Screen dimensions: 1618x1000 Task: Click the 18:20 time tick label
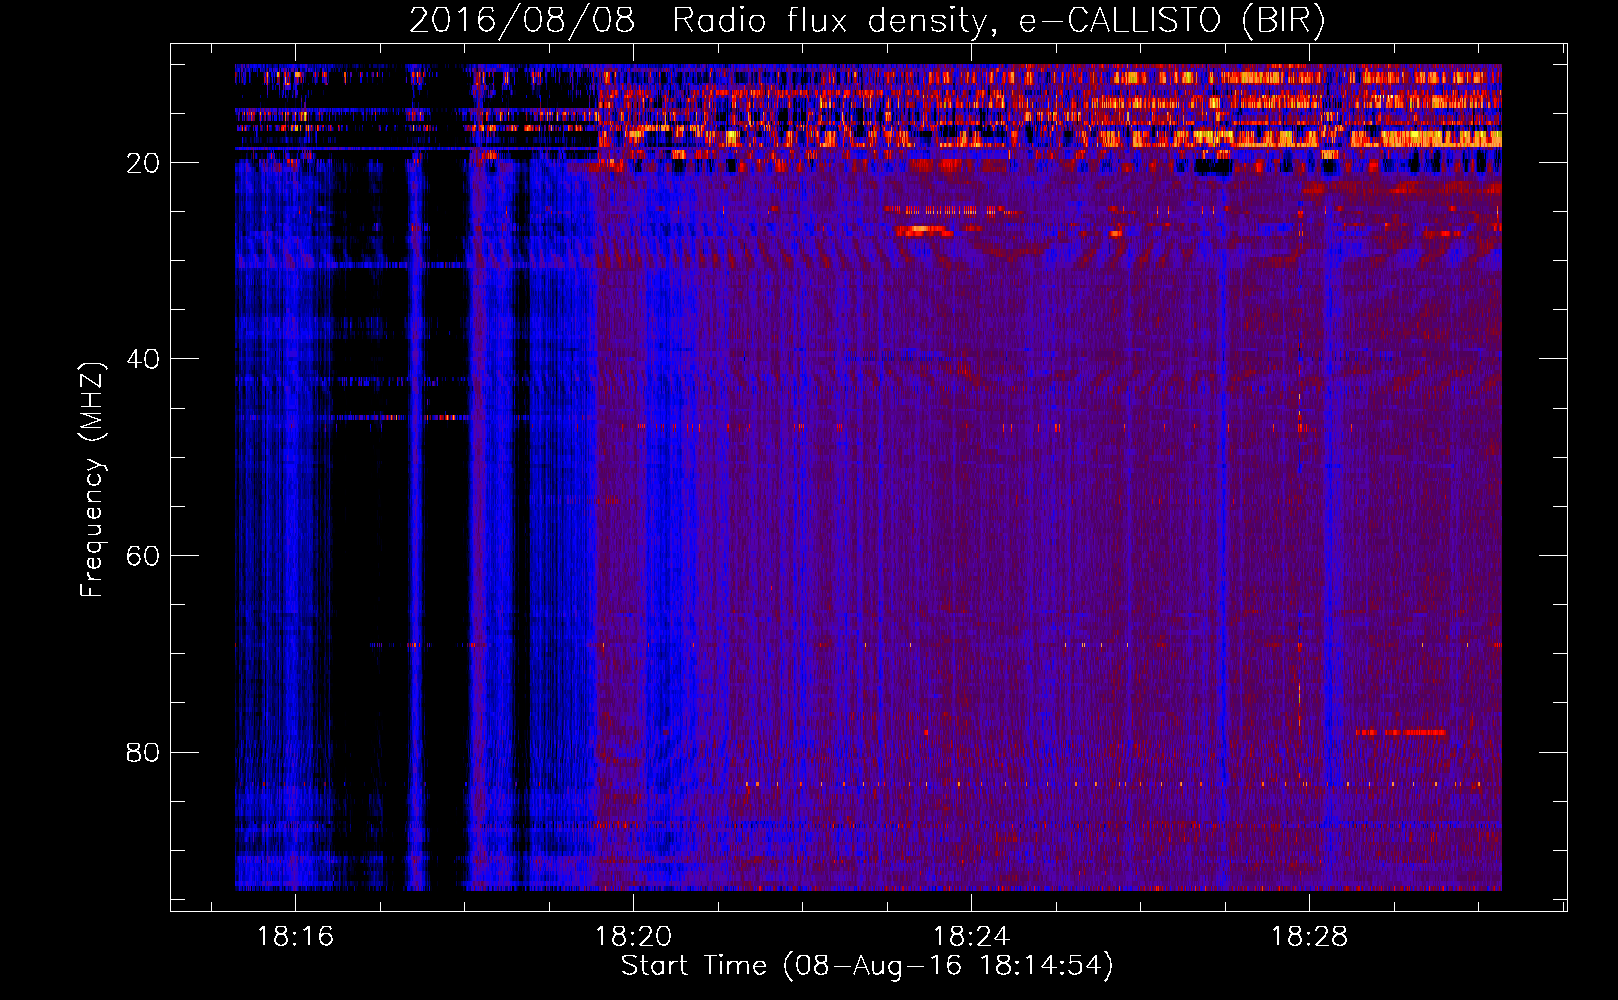point(633,937)
